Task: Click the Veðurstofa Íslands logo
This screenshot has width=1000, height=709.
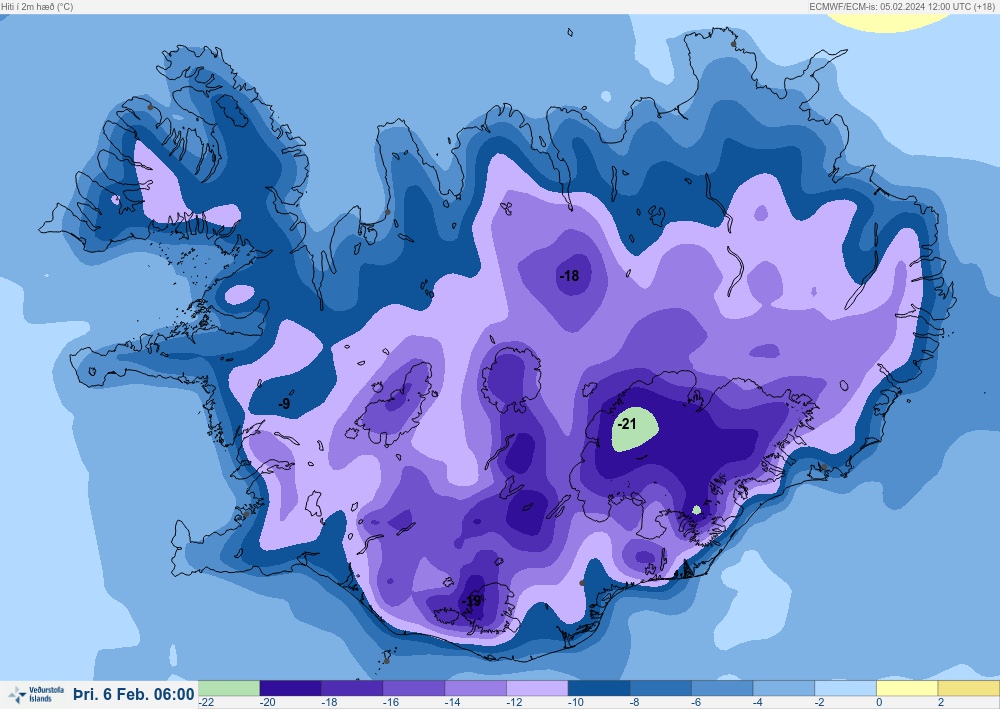Action: [x=37, y=694]
